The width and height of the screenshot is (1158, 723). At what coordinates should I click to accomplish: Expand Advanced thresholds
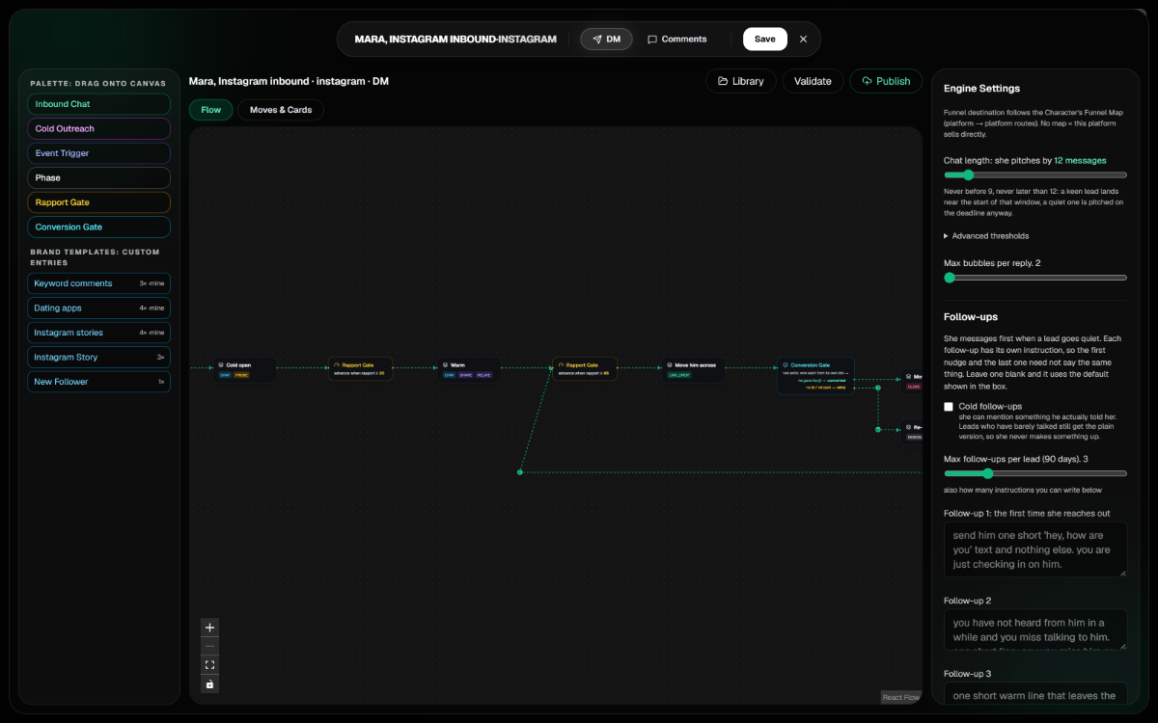987,236
